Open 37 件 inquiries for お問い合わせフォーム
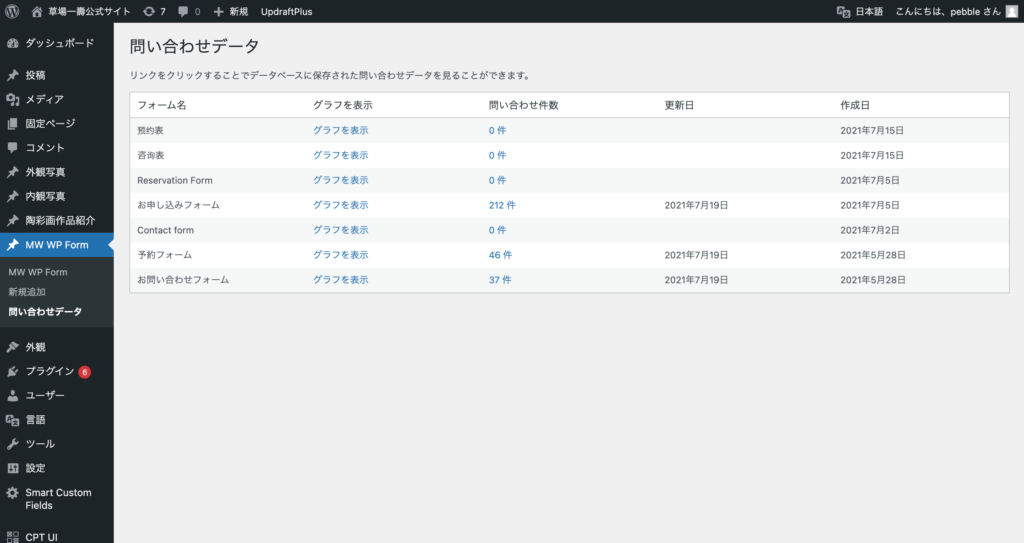This screenshot has width=1024, height=543. [x=499, y=280]
